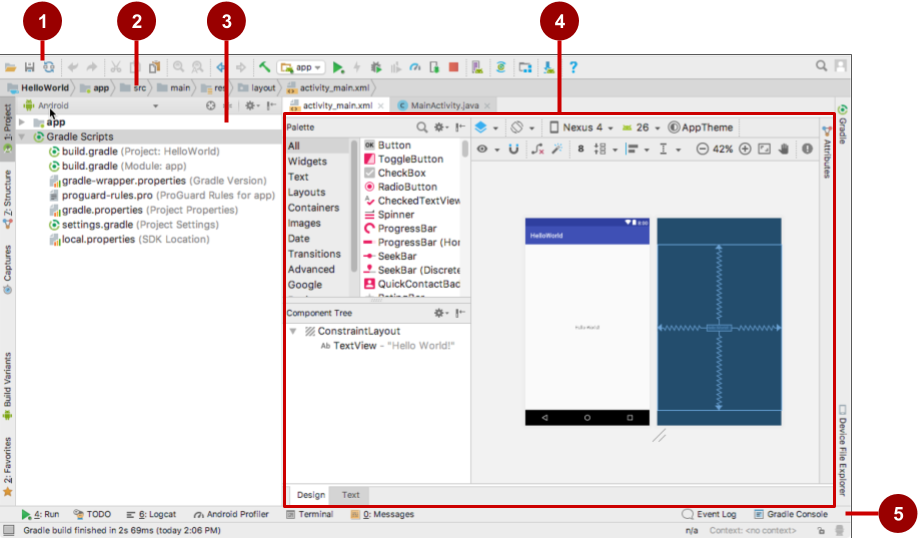The width and height of the screenshot is (918, 538).
Task: Switch to the Text tab at bottom
Action: pyautogui.click(x=351, y=495)
